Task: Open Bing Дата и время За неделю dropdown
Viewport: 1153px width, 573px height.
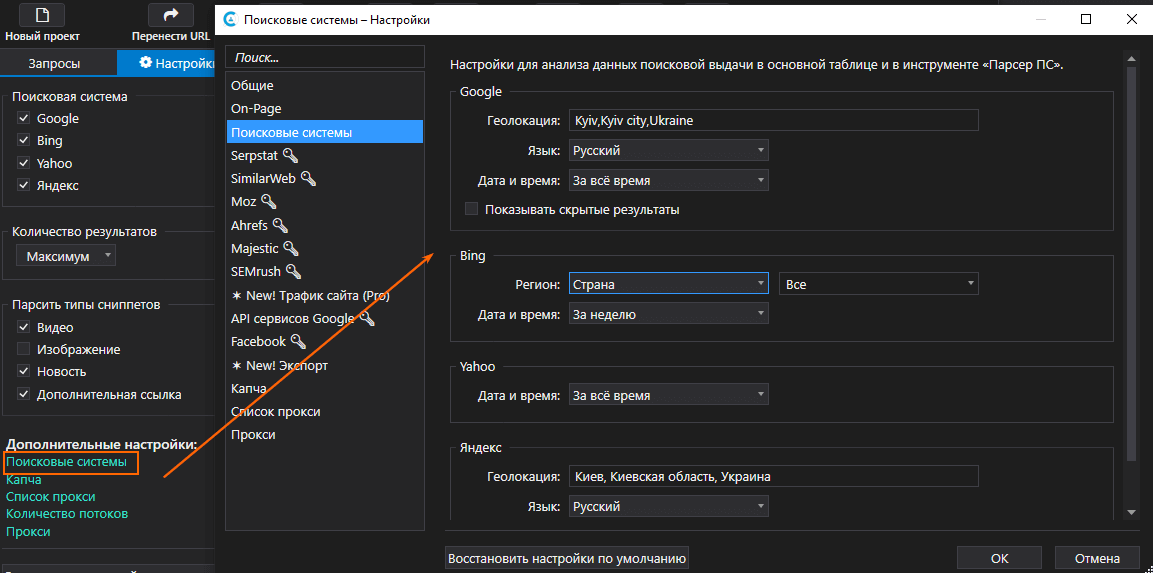Action: 668,314
